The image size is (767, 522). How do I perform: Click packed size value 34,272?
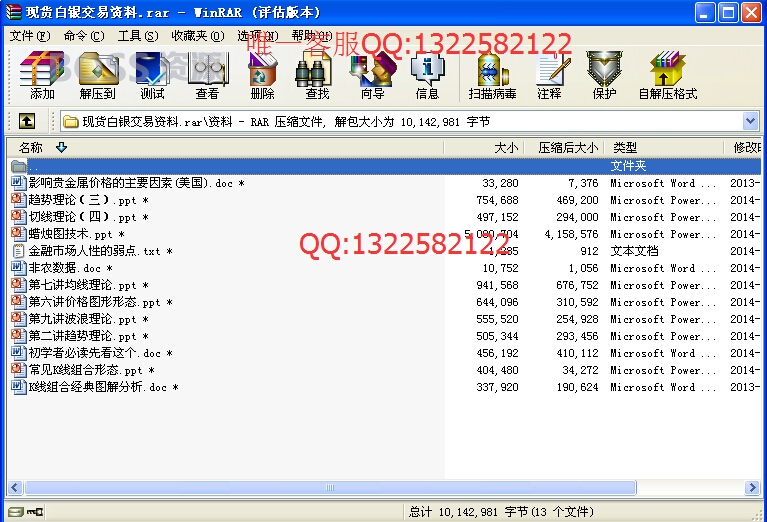[580, 370]
